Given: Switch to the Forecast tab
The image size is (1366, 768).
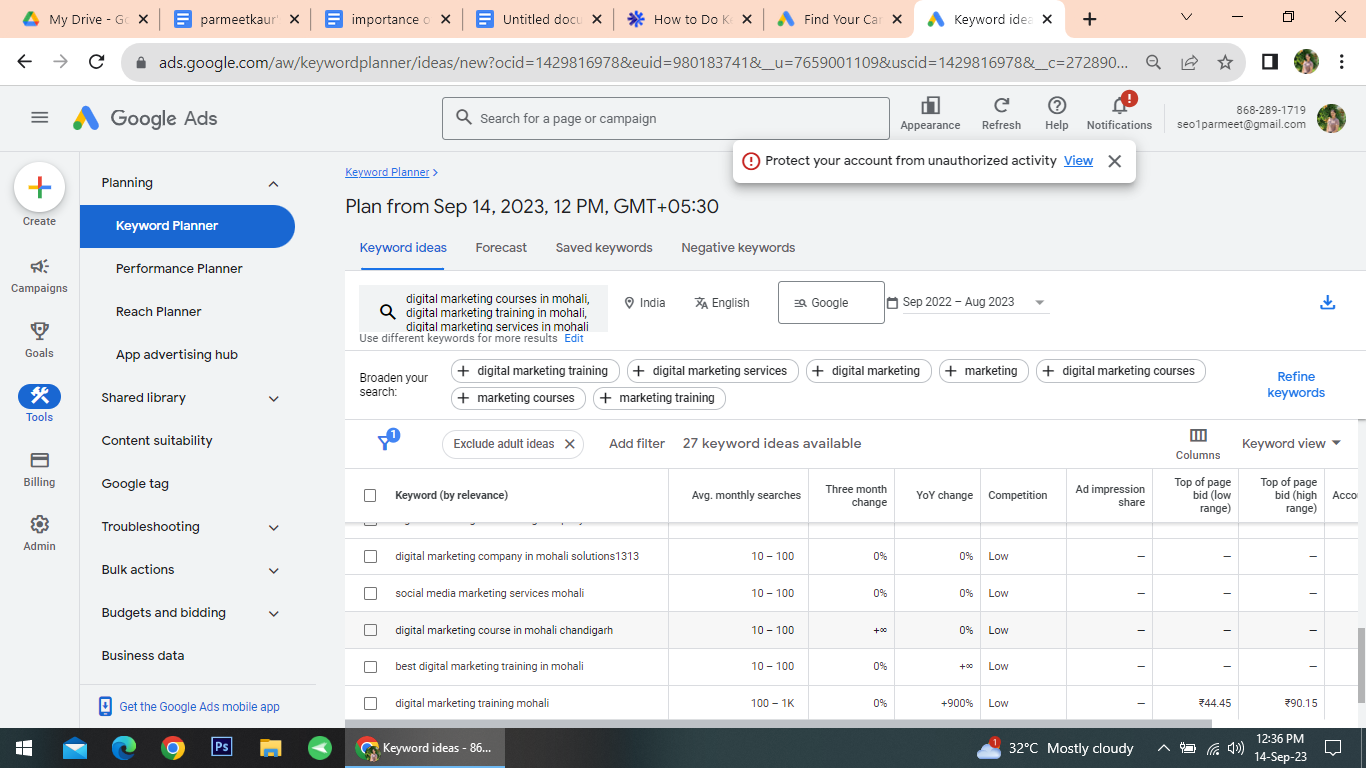Looking at the screenshot, I should coord(501,248).
